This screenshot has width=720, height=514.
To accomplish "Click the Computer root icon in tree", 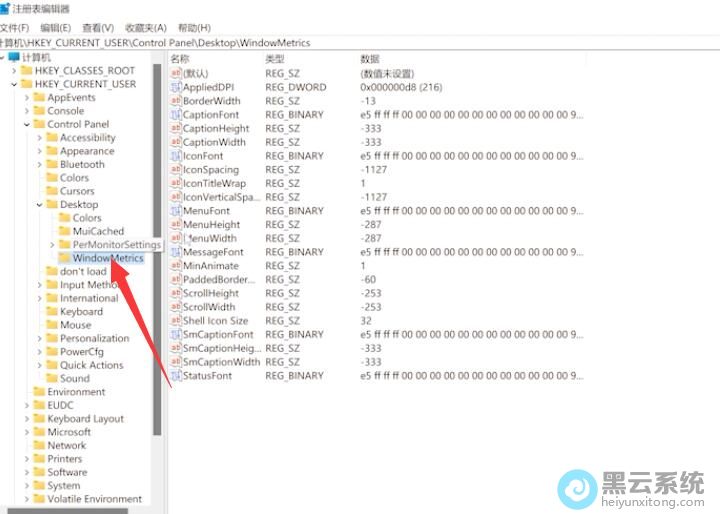I will tap(13, 57).
